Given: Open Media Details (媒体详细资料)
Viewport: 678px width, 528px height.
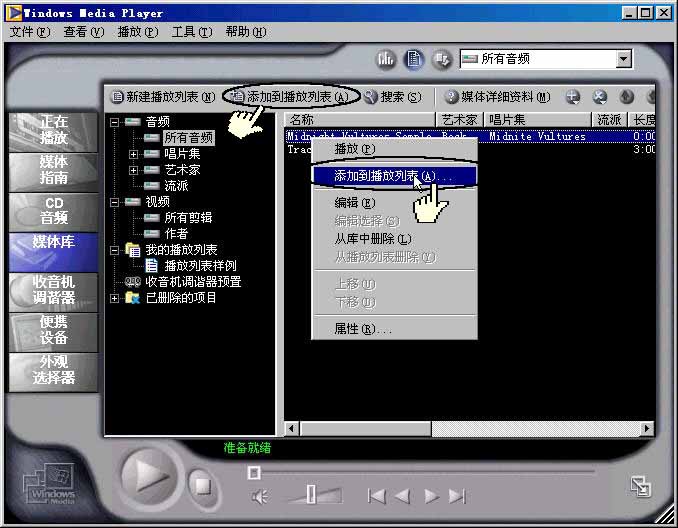Looking at the screenshot, I should (498, 96).
